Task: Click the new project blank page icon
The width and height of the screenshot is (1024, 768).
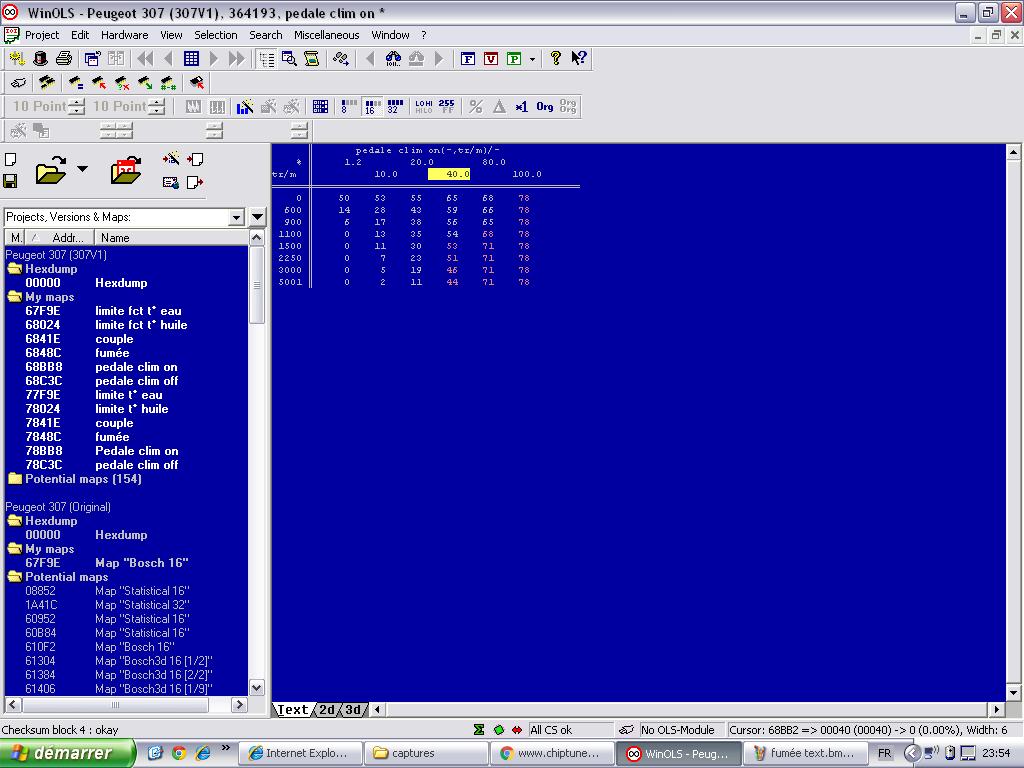Action: click(10, 160)
